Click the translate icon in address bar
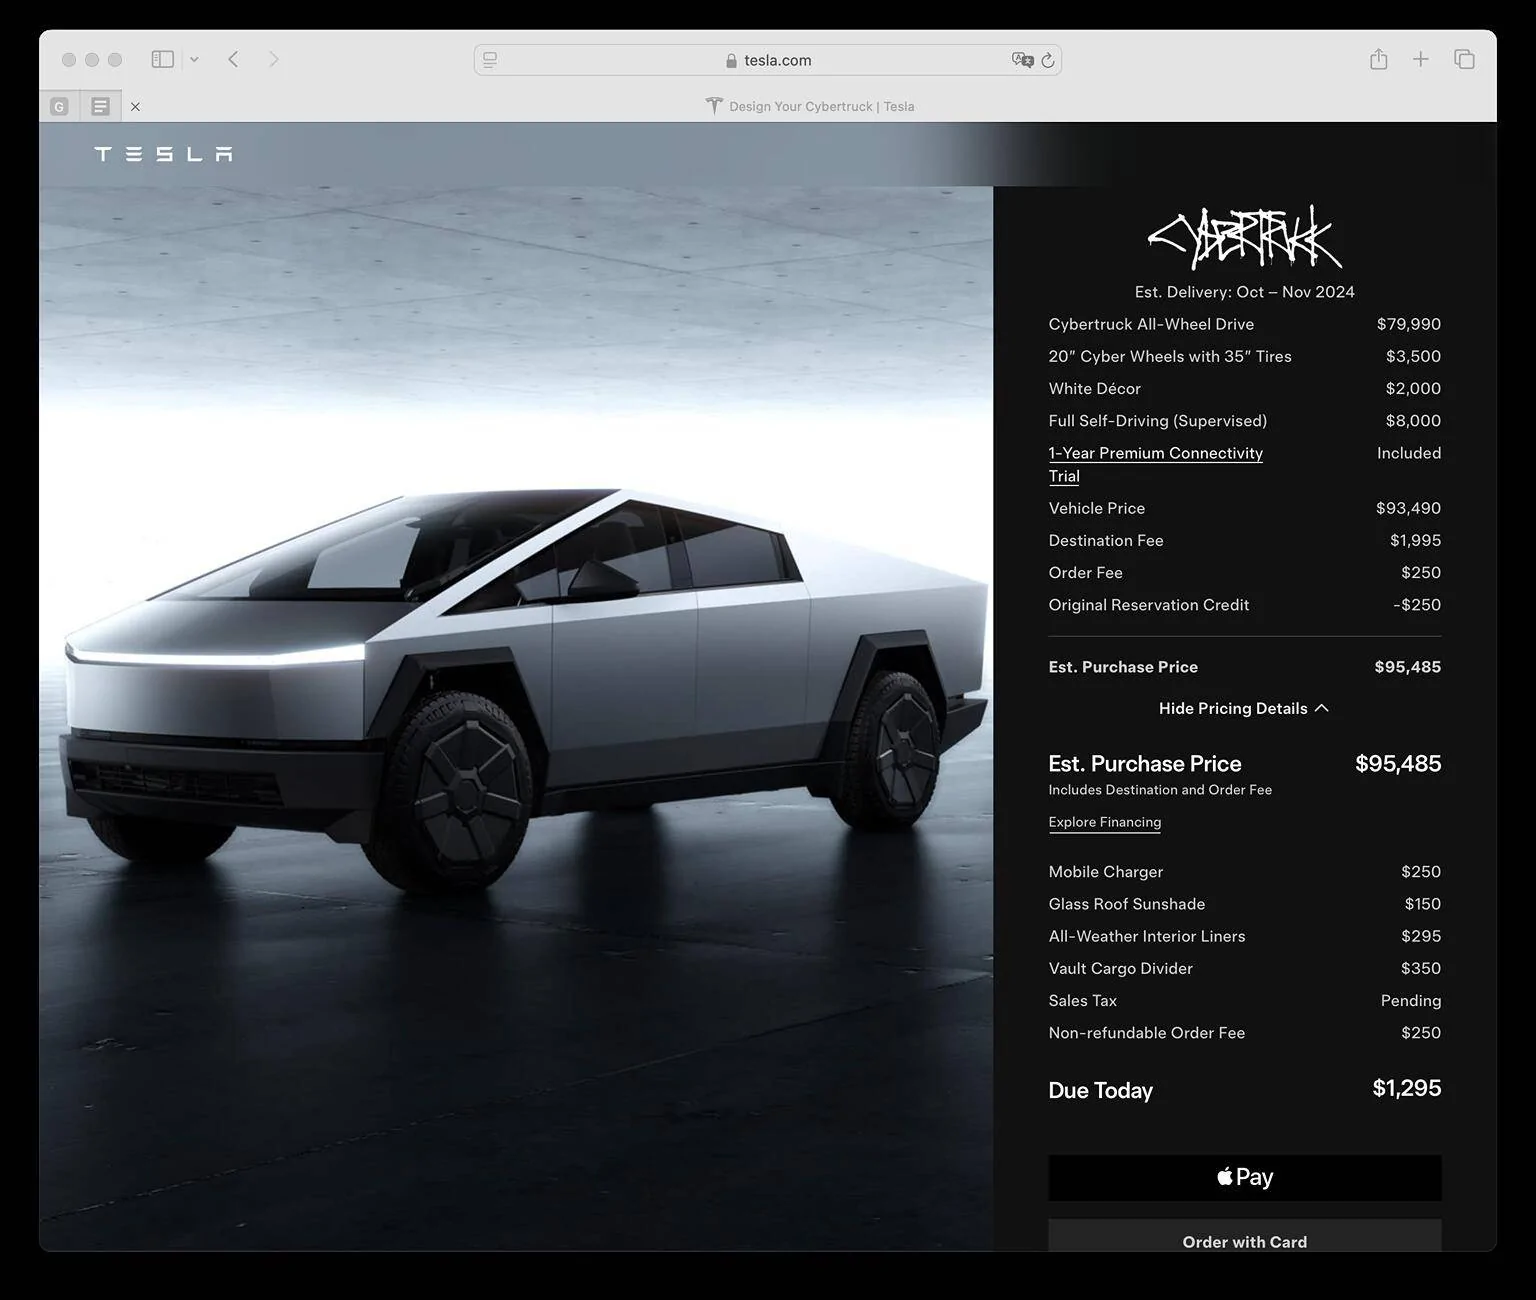The image size is (1536, 1300). tap(1022, 60)
